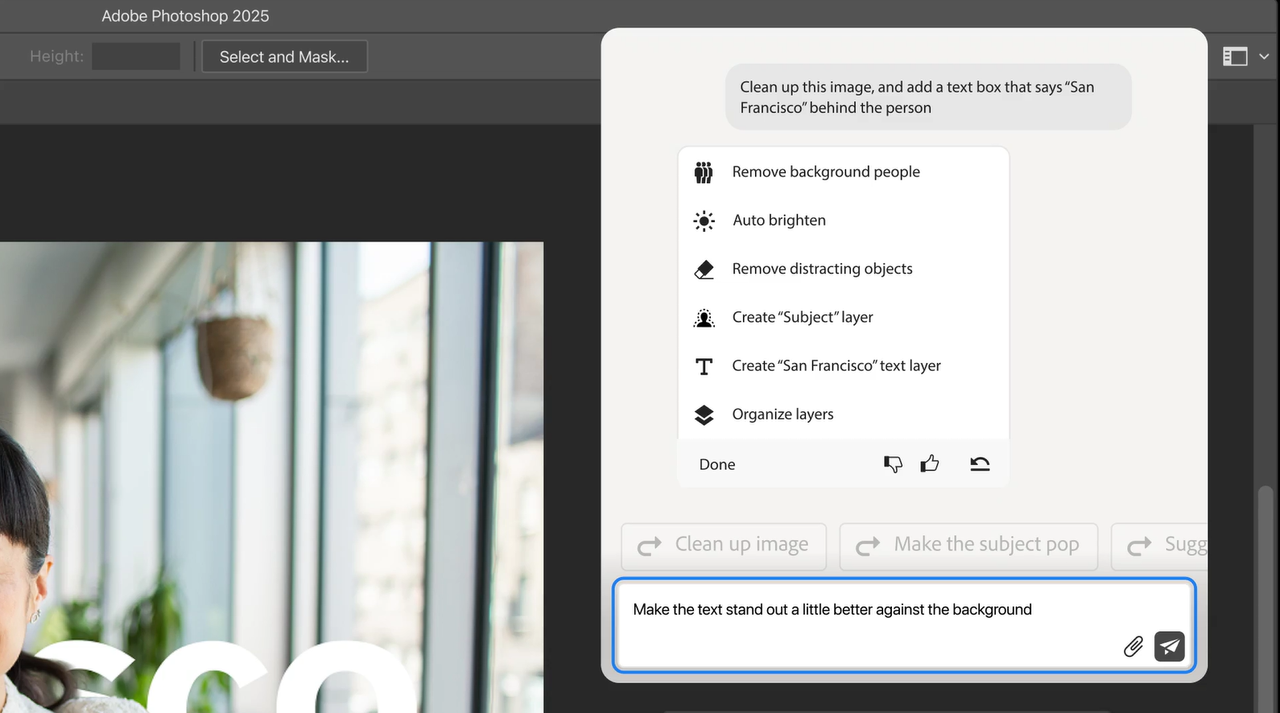
Task: Click the Remove distracting objects text
Action: (822, 269)
